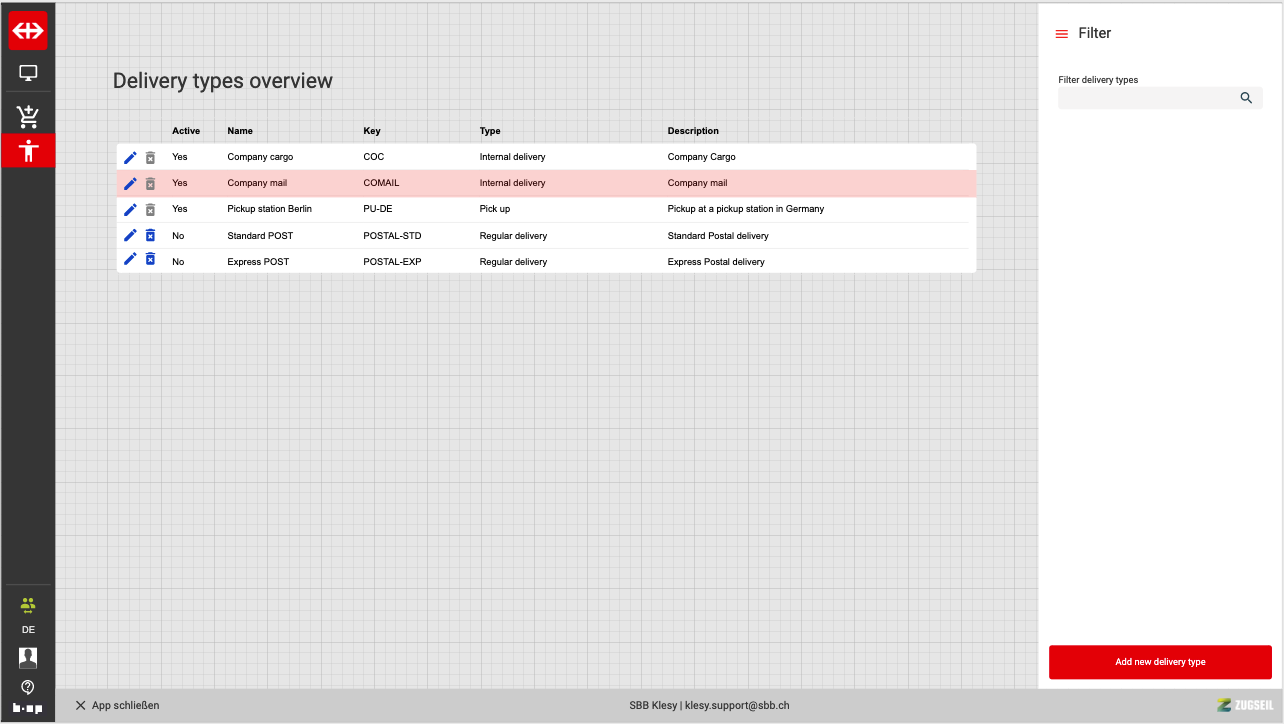Sort table by the Type column header
Image resolution: width=1284 pixels, height=724 pixels.
(490, 131)
